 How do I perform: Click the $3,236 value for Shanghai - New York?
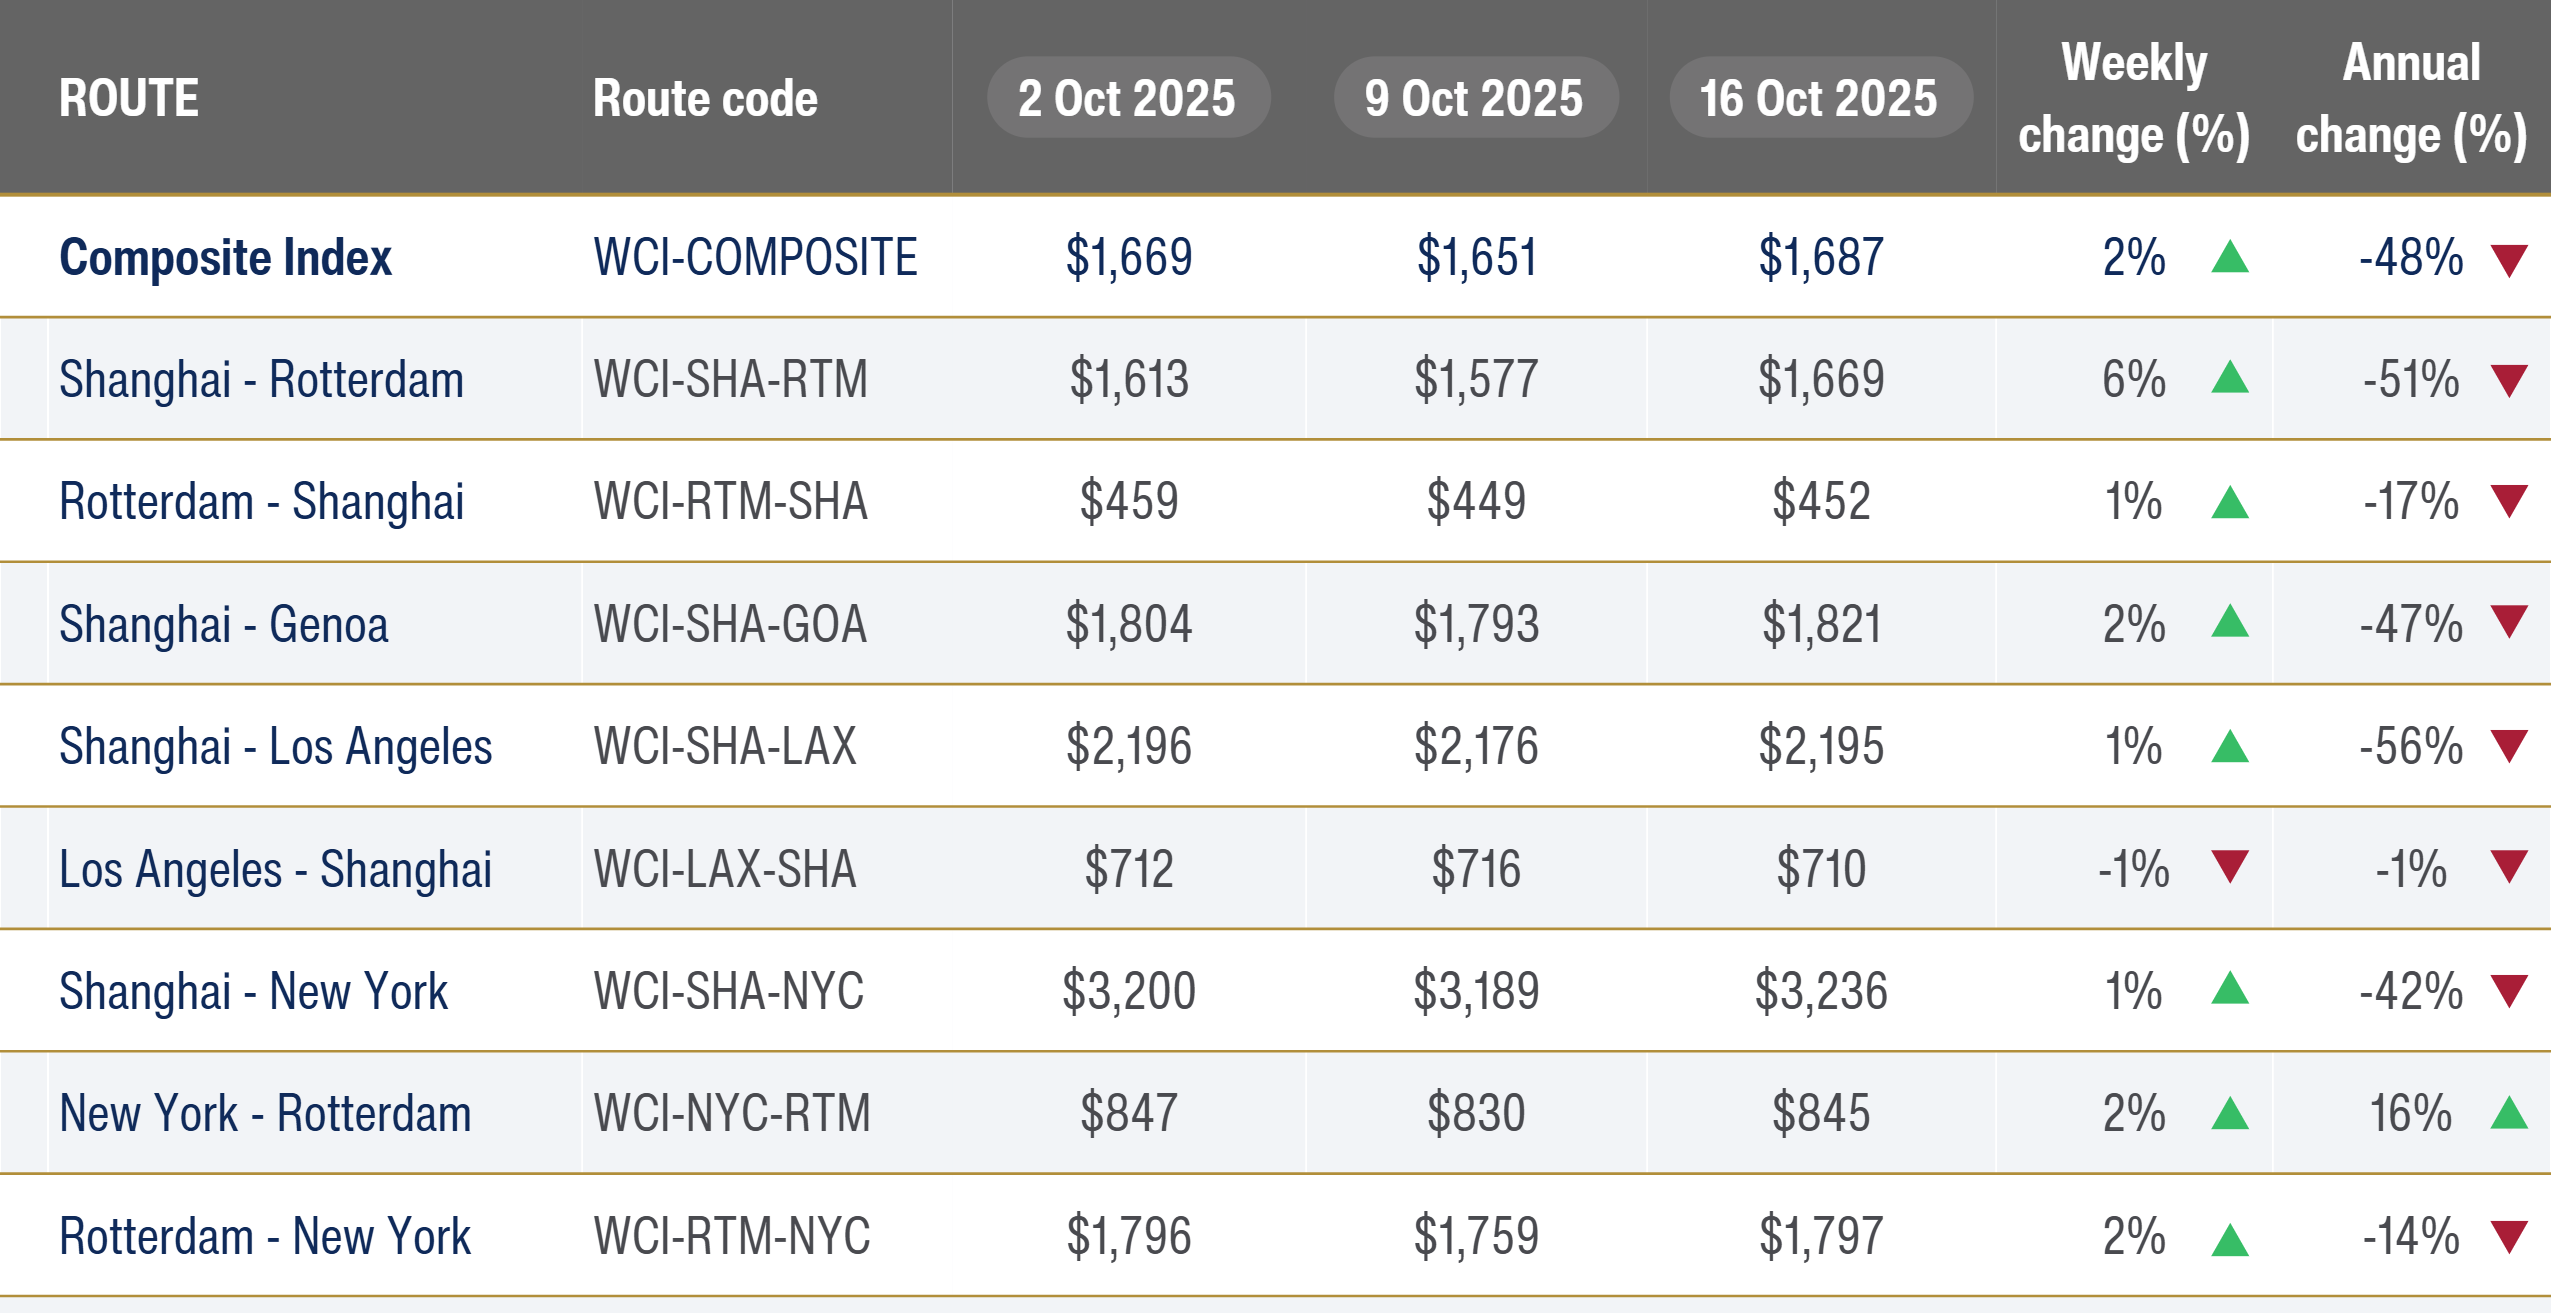tap(1820, 991)
